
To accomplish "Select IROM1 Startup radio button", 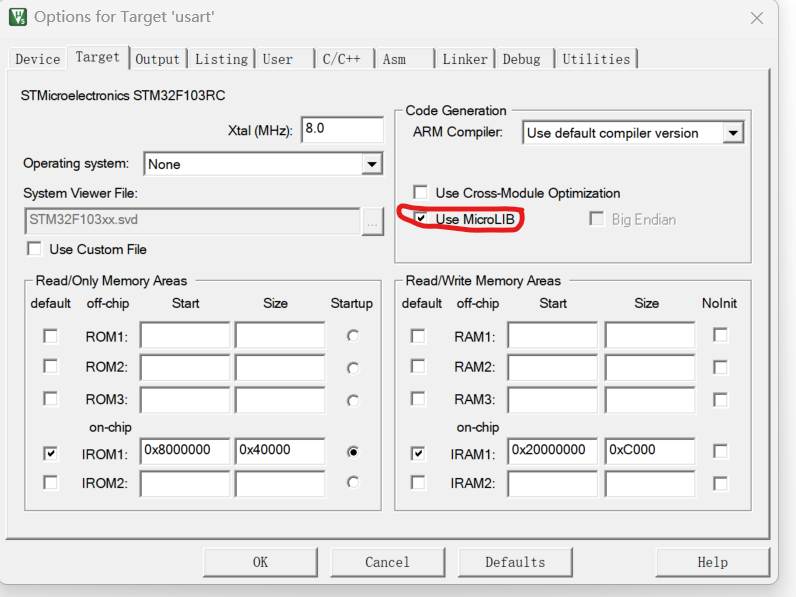I will coord(353,452).
